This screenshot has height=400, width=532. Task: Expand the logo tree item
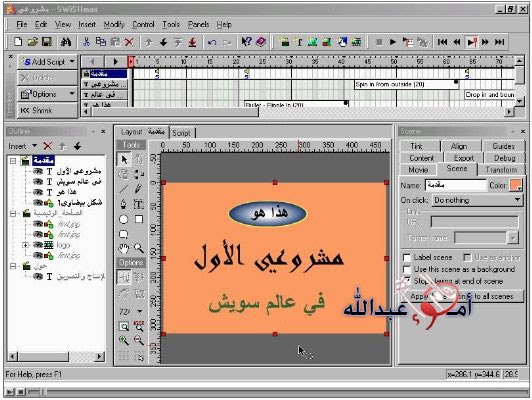tap(25, 245)
